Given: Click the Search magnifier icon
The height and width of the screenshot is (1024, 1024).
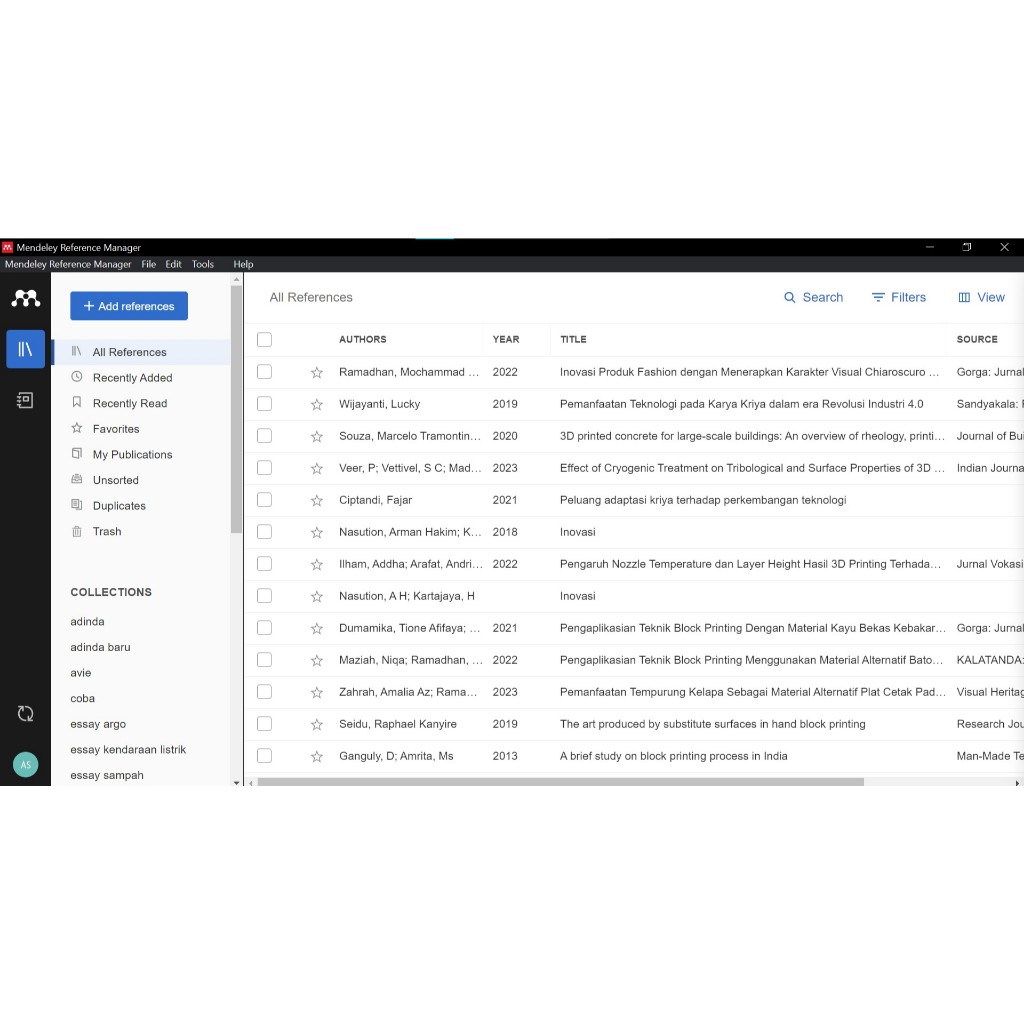Looking at the screenshot, I should (x=790, y=298).
